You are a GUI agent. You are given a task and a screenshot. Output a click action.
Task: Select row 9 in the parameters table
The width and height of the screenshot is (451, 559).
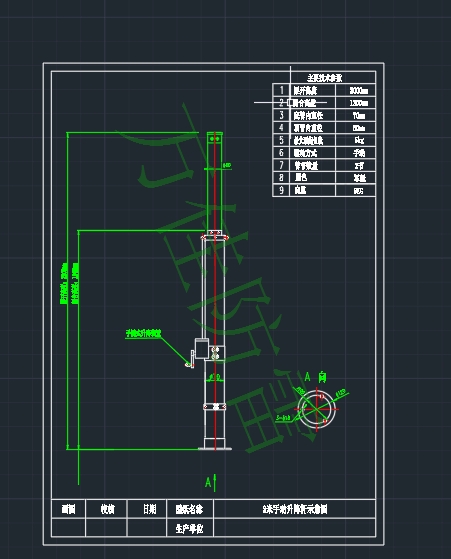point(324,190)
